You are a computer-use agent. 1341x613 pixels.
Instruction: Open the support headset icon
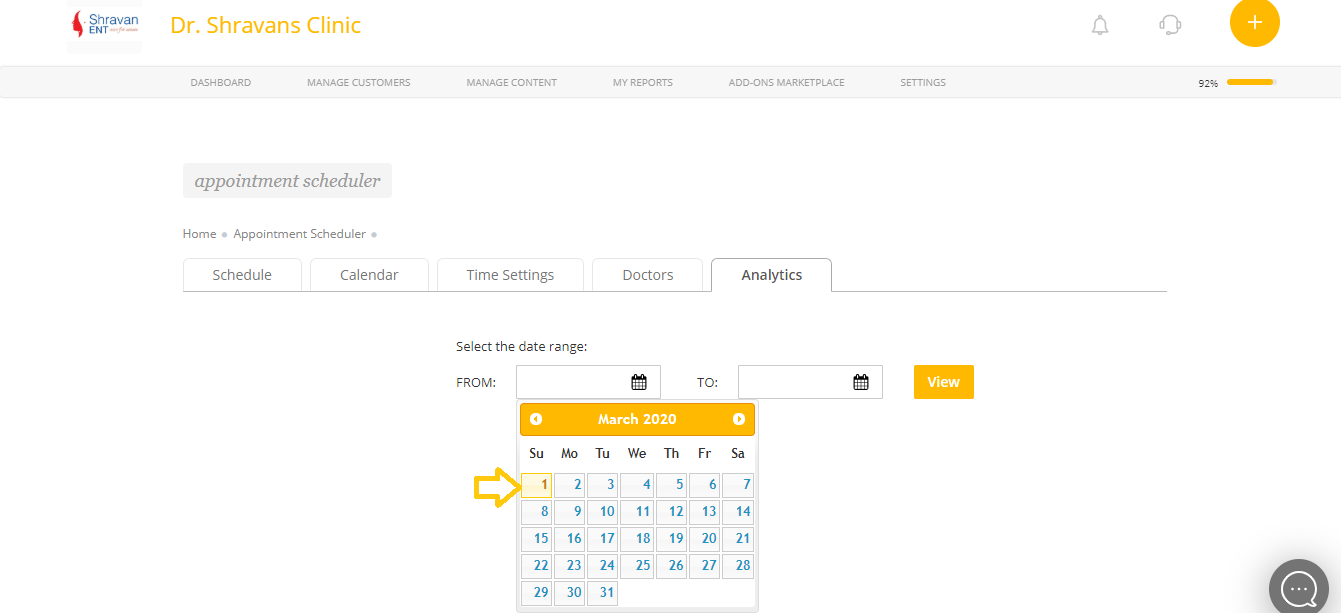[x=1170, y=25]
